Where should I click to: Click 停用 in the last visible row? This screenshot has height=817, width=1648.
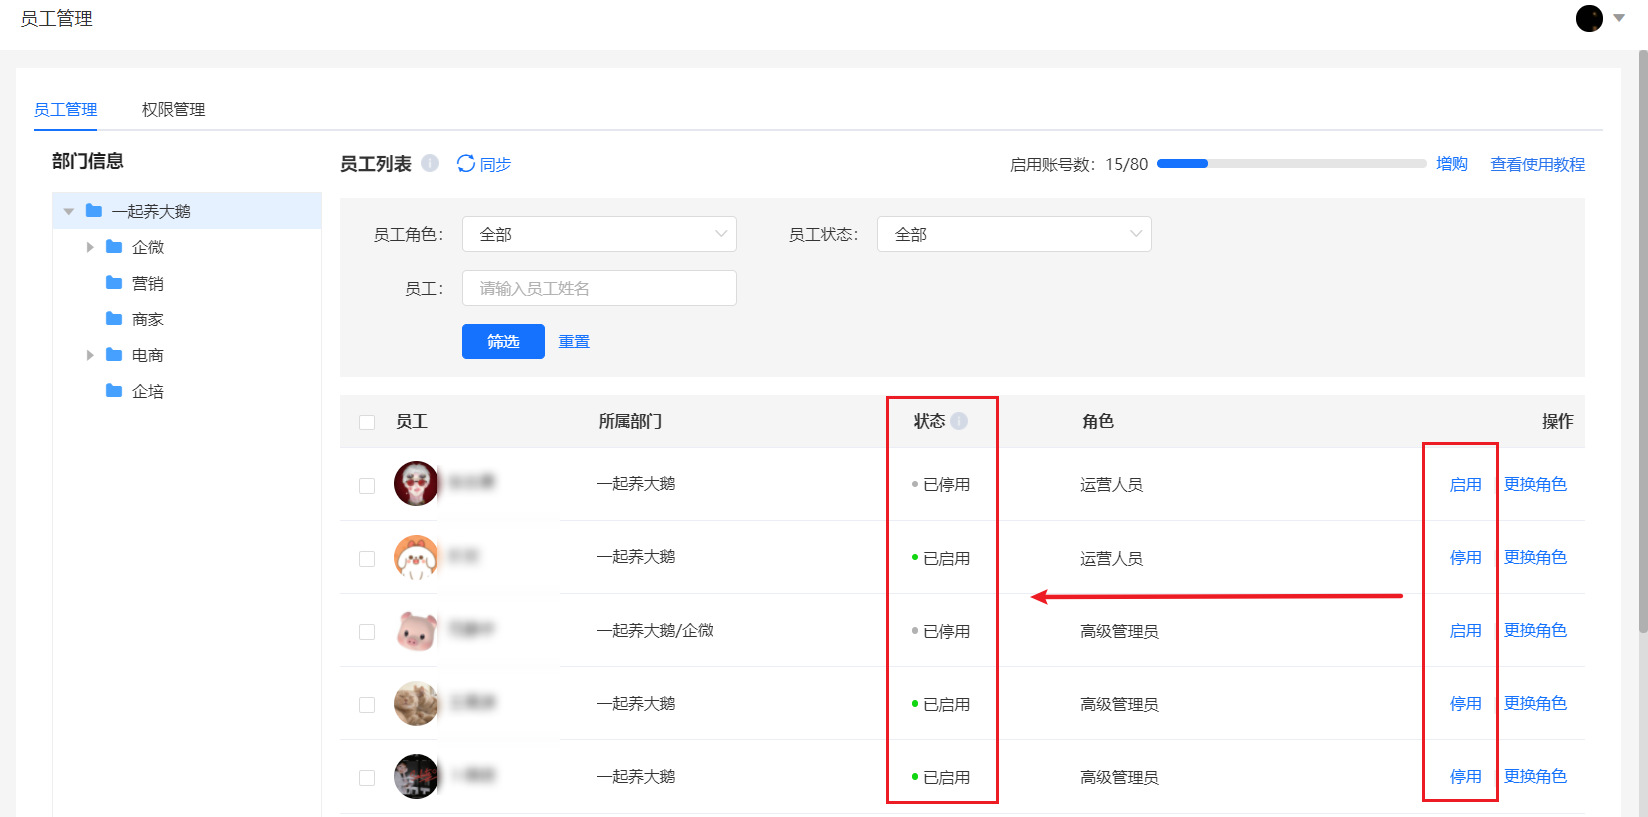coord(1466,776)
